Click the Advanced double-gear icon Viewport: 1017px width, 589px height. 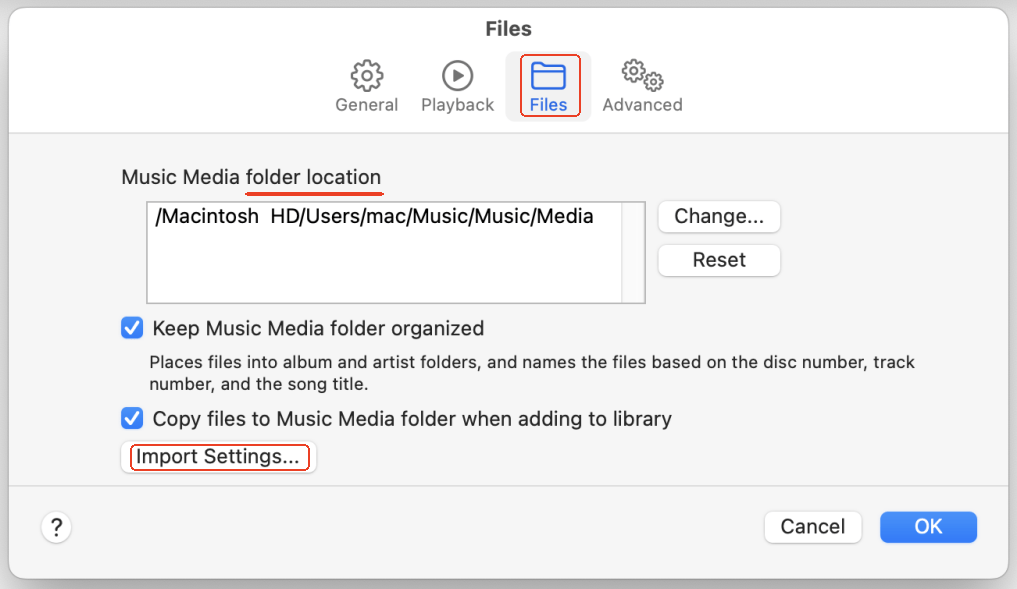pyautogui.click(x=642, y=75)
